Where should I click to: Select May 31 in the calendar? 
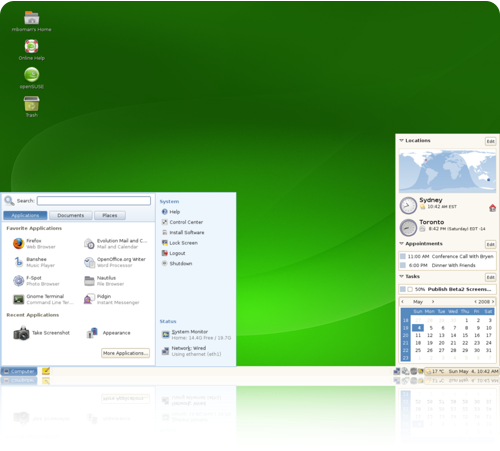pyautogui.click(x=489, y=350)
